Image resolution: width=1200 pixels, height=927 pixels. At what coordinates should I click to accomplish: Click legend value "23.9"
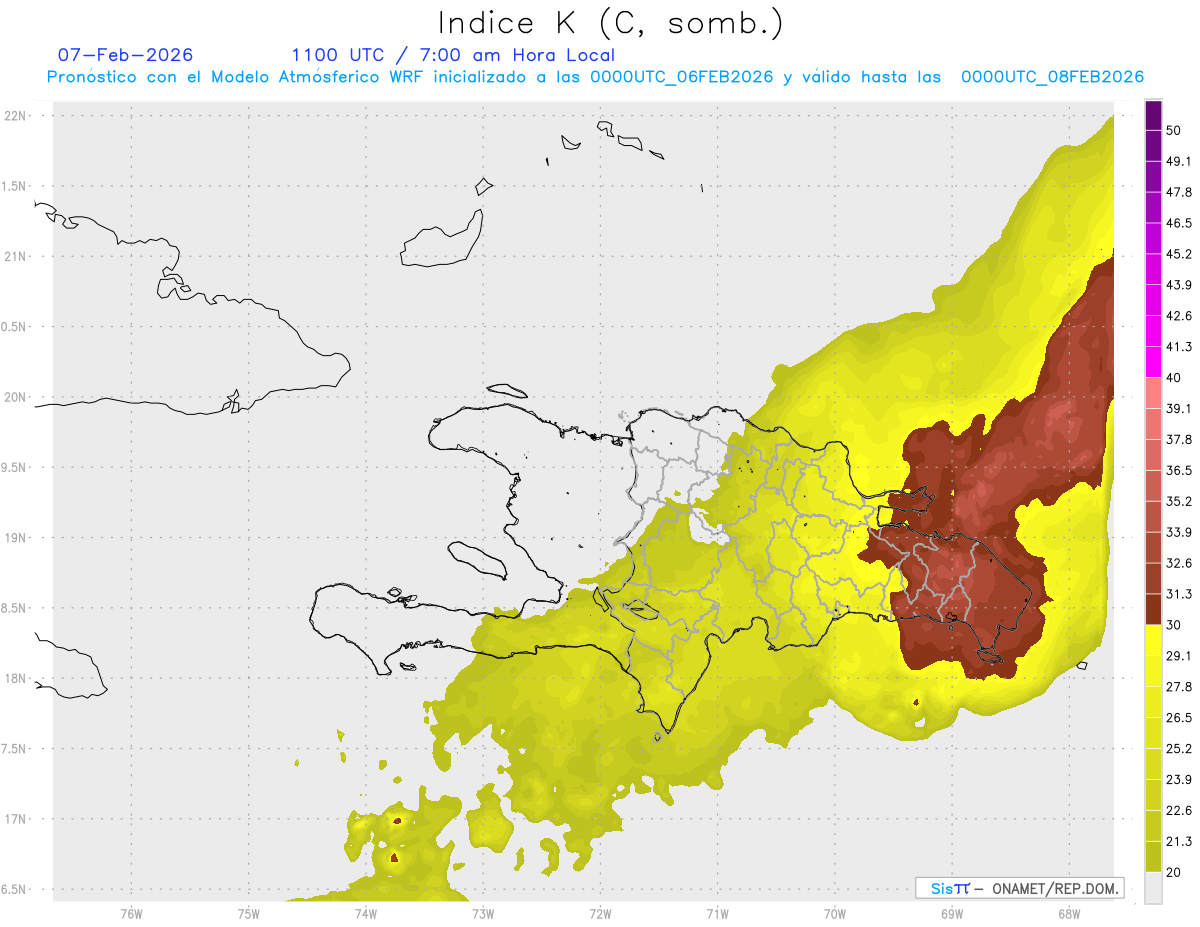1179,780
